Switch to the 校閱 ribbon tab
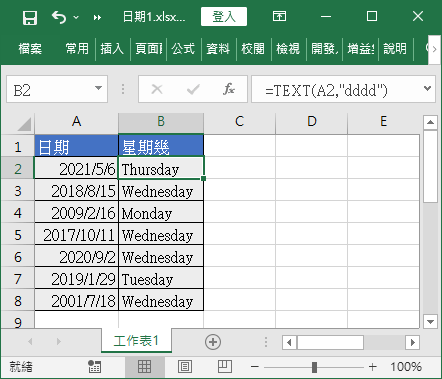Viewport: 442px width, 379px height. coord(253,49)
